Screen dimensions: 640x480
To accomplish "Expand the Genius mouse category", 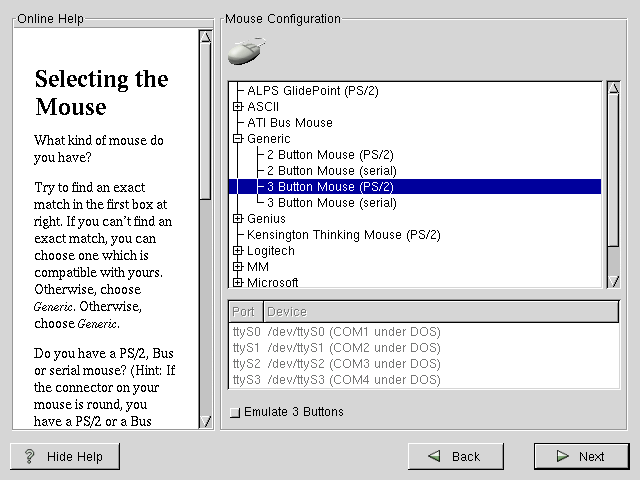I will pos(238,219).
